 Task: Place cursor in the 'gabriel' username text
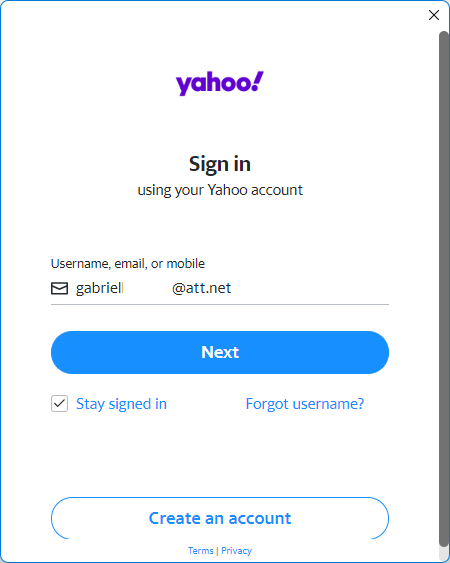99,288
